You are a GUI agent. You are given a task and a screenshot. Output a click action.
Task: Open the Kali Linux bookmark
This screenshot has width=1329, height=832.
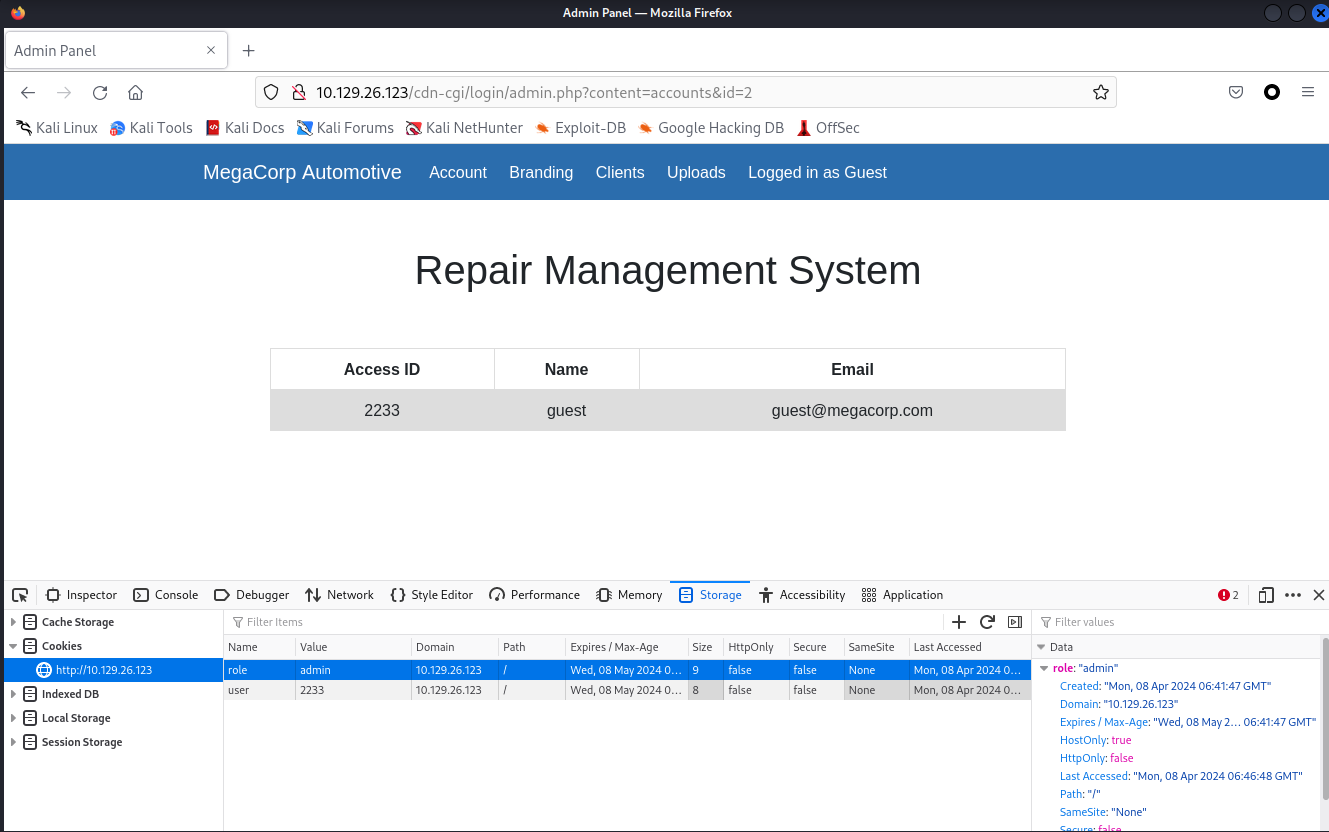57,128
